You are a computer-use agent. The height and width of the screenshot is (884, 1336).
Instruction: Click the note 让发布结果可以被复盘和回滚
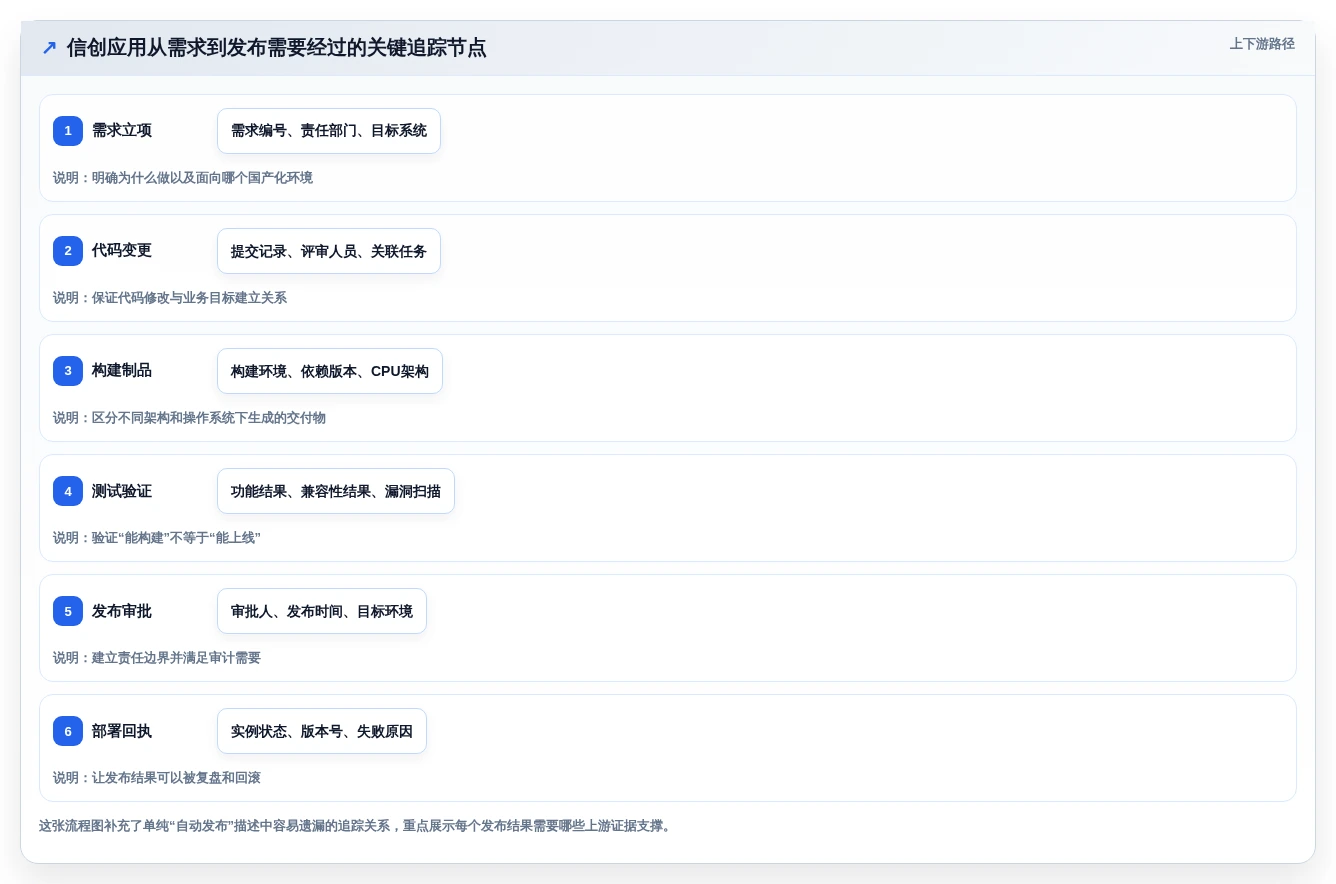pyautogui.click(x=157, y=778)
